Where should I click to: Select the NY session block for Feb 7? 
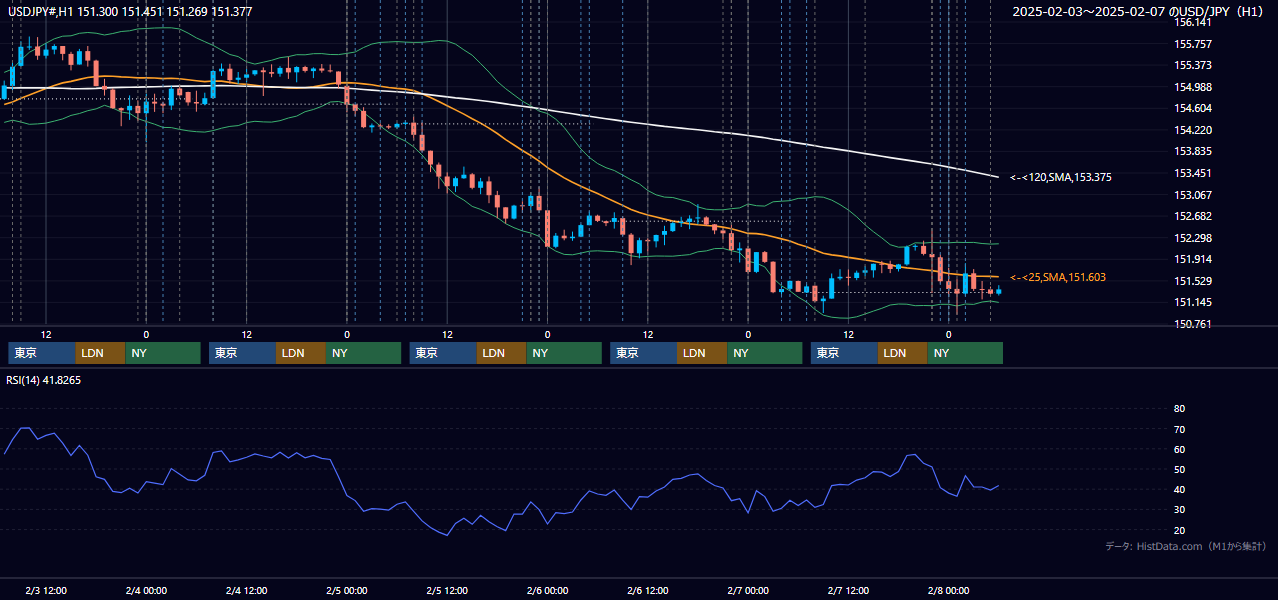click(966, 353)
